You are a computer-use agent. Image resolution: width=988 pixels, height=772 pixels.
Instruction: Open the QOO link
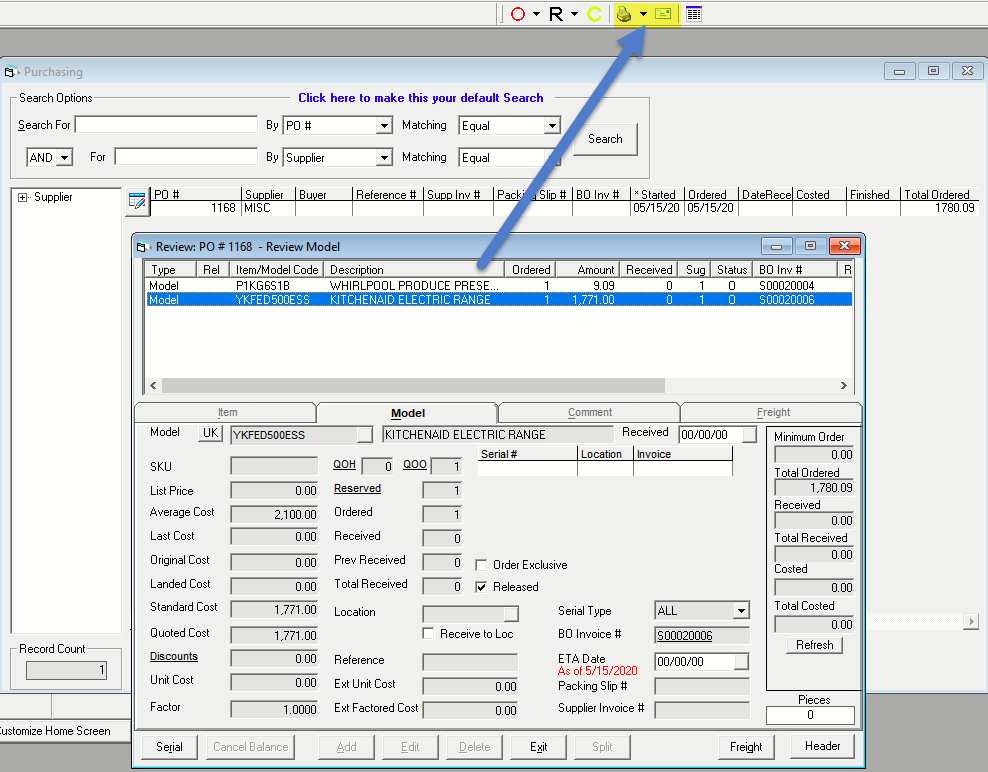(x=415, y=464)
